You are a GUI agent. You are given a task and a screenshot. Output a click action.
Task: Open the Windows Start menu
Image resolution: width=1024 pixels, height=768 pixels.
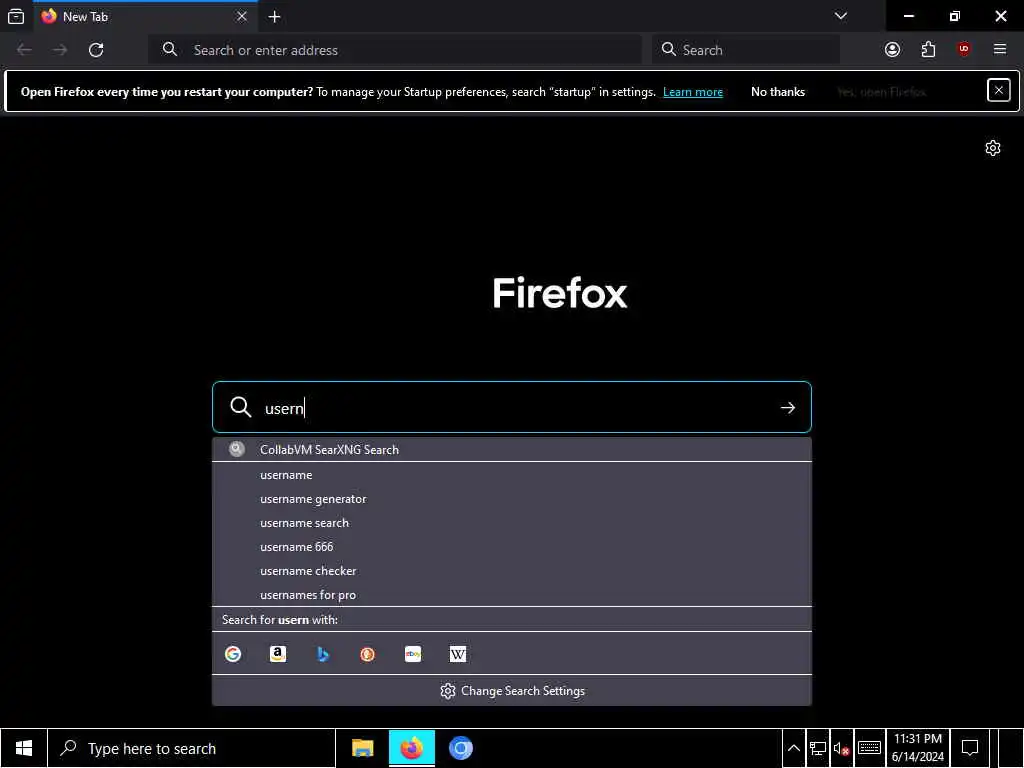click(x=24, y=748)
